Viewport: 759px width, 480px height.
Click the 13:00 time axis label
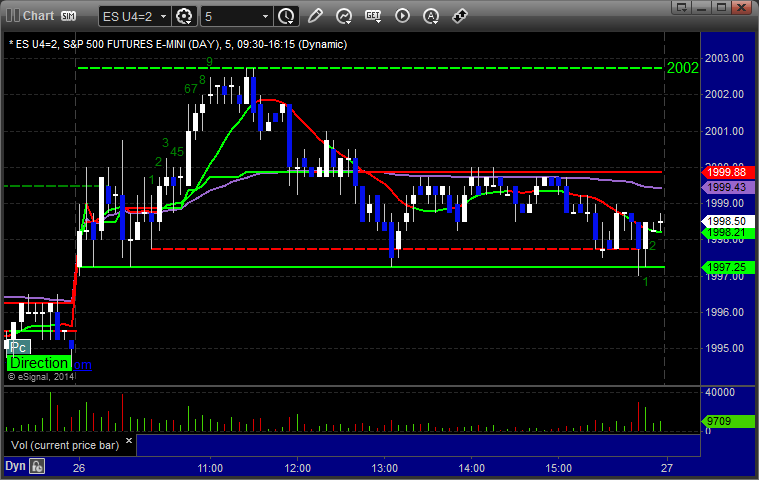pos(384,468)
